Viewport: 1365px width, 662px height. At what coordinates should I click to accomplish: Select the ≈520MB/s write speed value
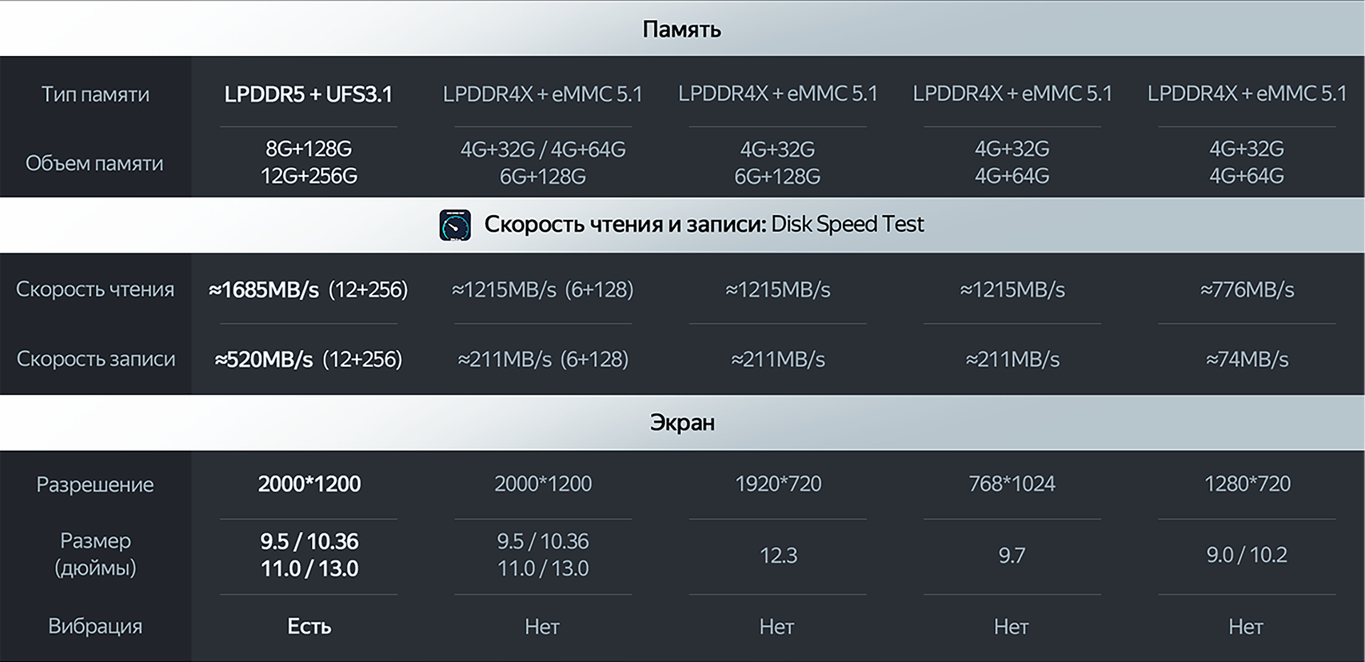tap(264, 359)
